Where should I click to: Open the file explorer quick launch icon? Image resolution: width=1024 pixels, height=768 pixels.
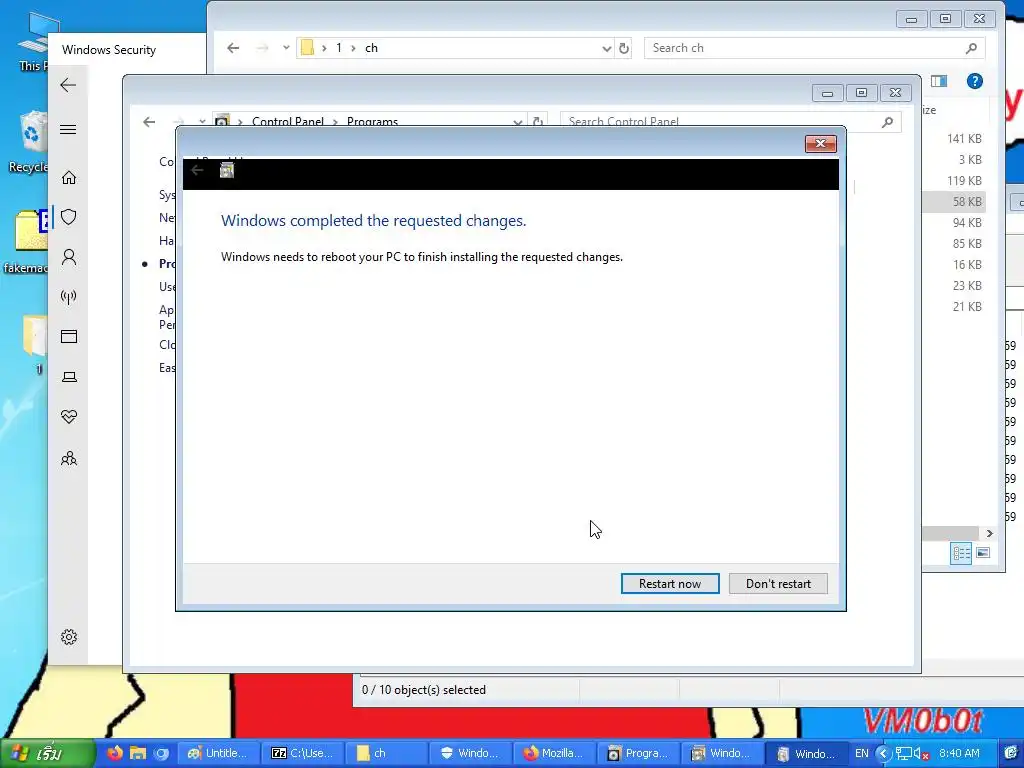[x=138, y=753]
